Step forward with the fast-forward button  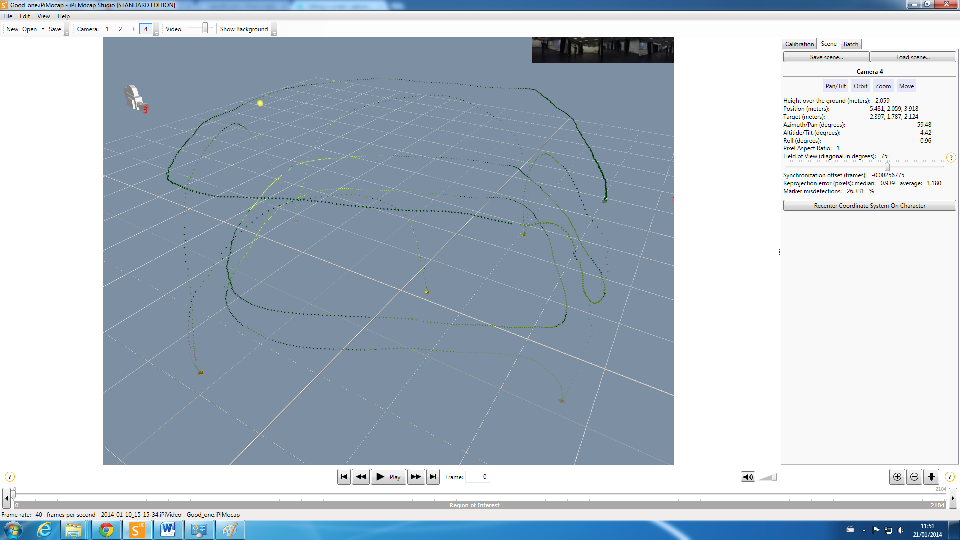(x=416, y=477)
